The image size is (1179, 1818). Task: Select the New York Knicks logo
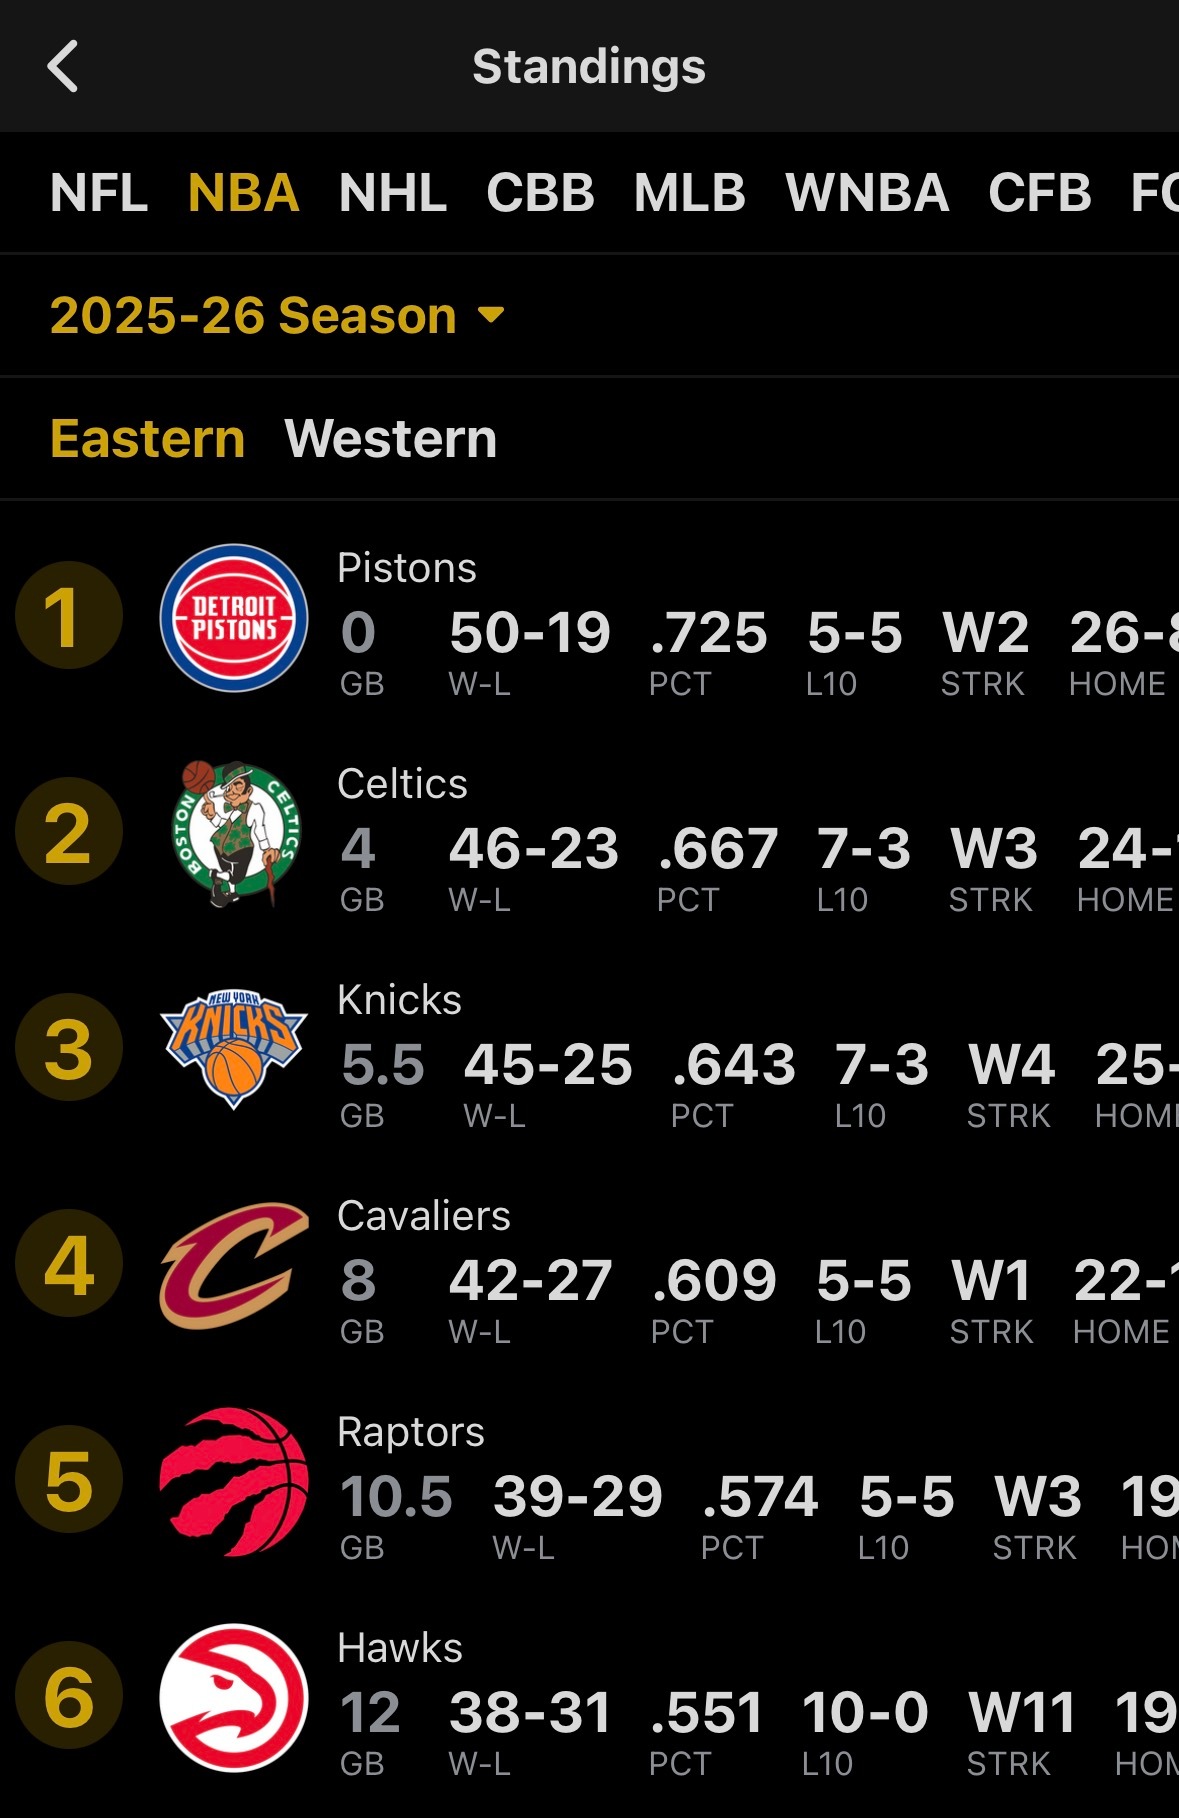point(234,1049)
